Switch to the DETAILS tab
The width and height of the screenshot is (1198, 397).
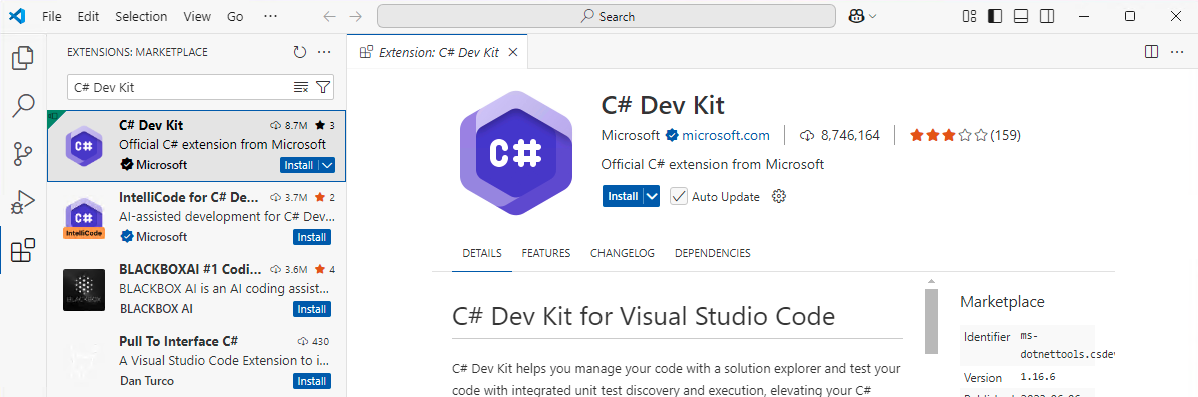(x=482, y=253)
